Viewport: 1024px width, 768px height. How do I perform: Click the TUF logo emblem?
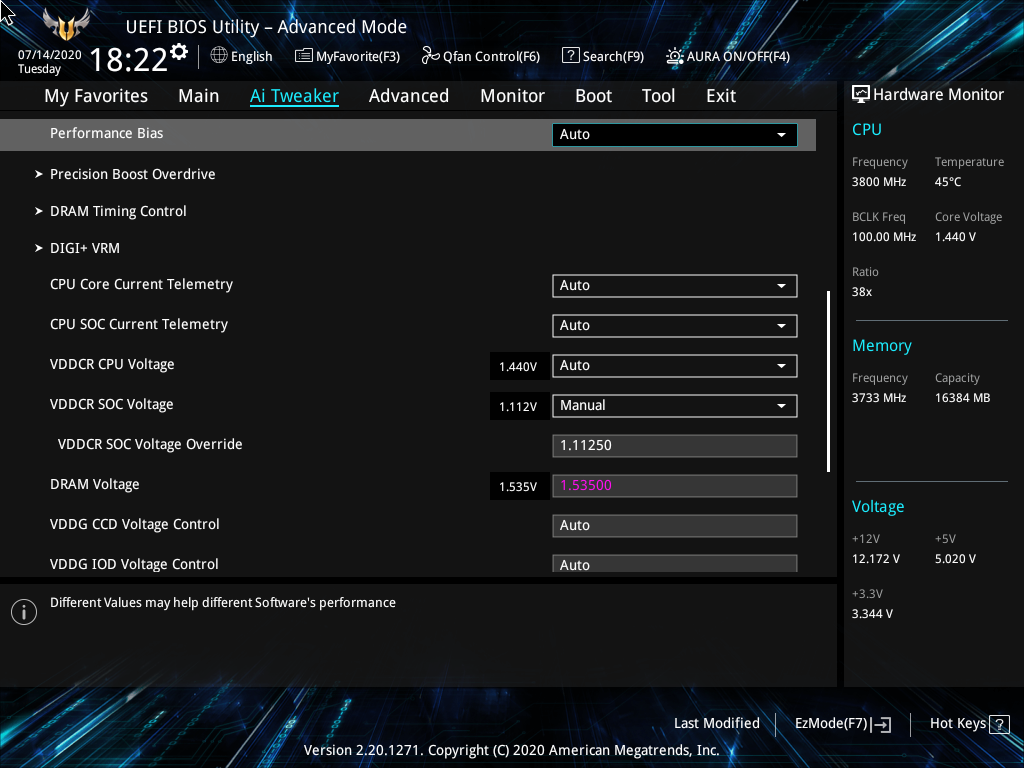tap(67, 25)
